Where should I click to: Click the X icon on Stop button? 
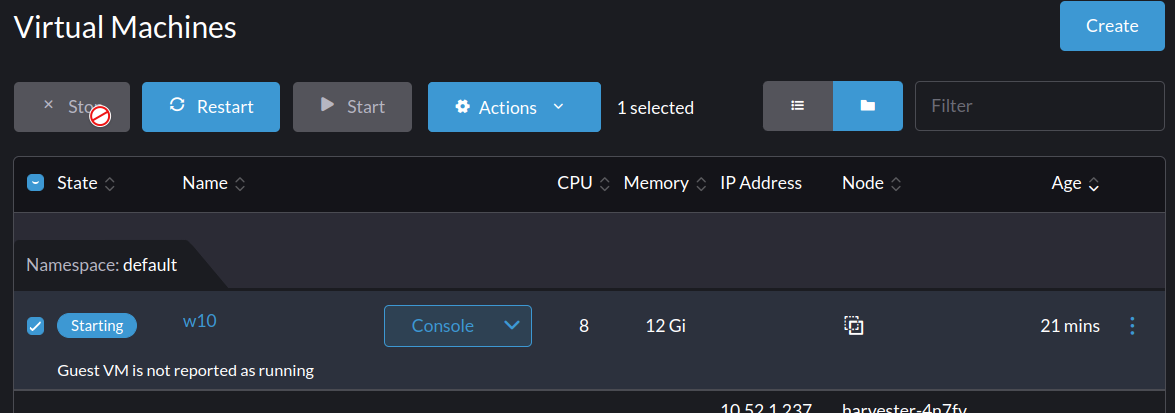(x=49, y=105)
